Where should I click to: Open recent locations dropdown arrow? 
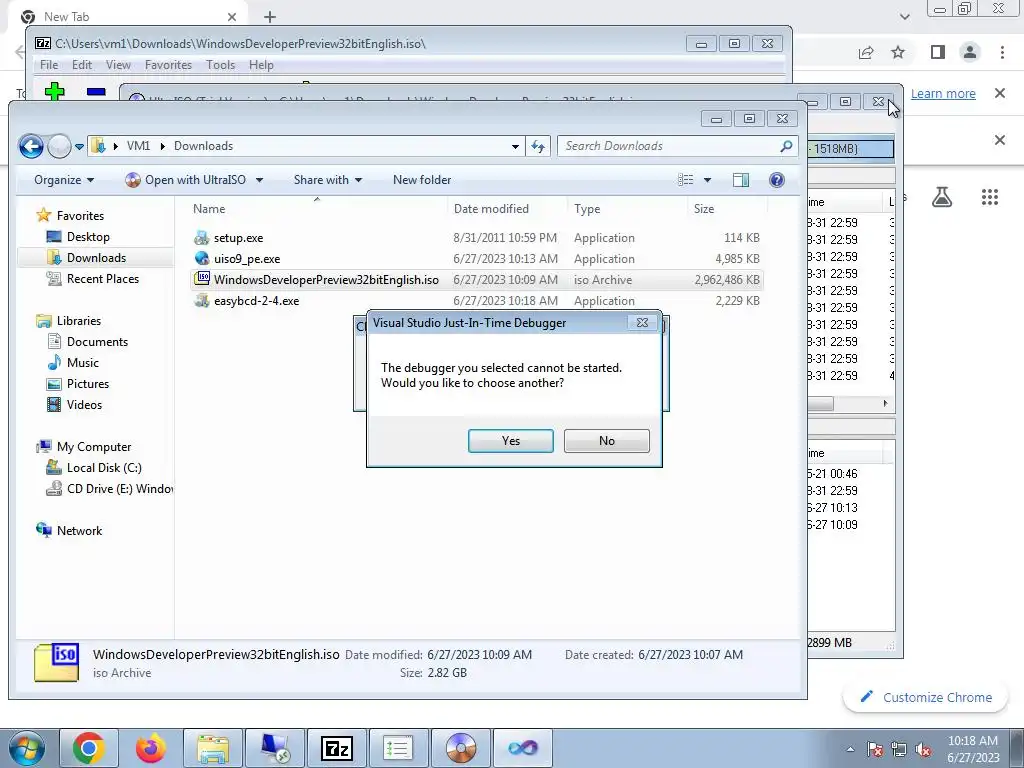[x=79, y=146]
